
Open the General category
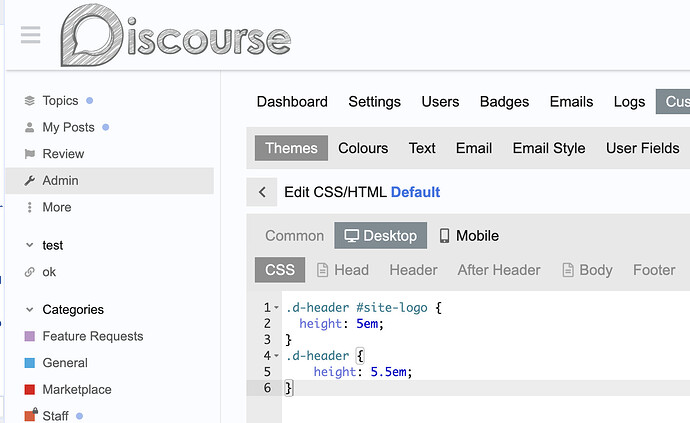tap(65, 363)
